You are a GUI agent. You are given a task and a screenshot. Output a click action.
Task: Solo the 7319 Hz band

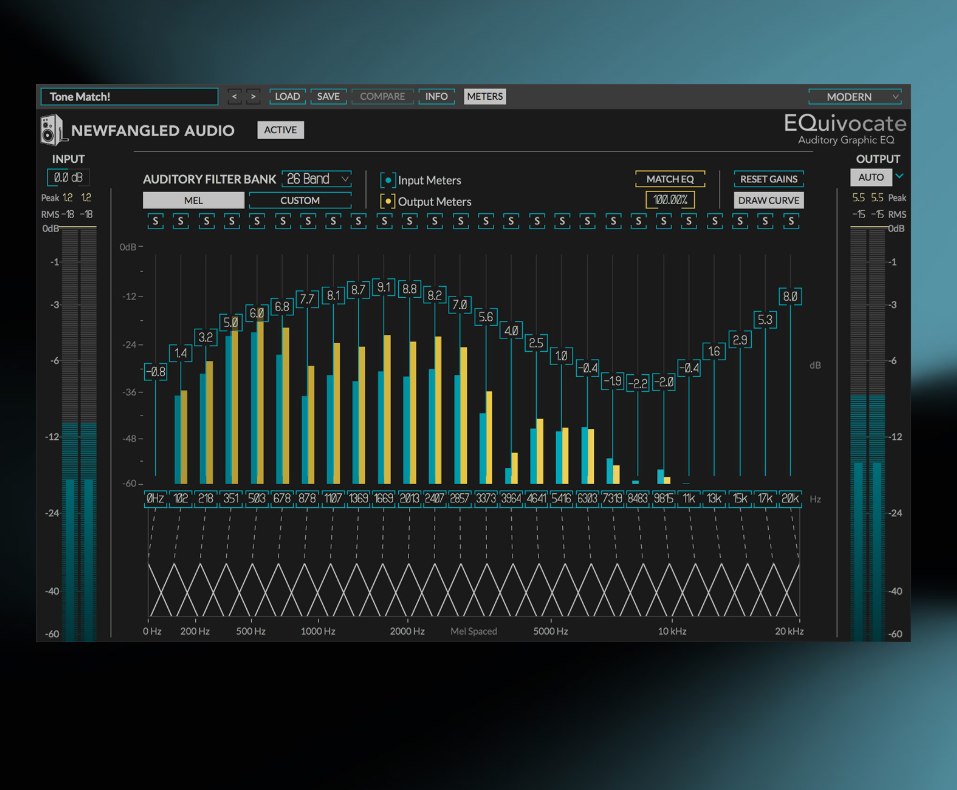[x=613, y=221]
